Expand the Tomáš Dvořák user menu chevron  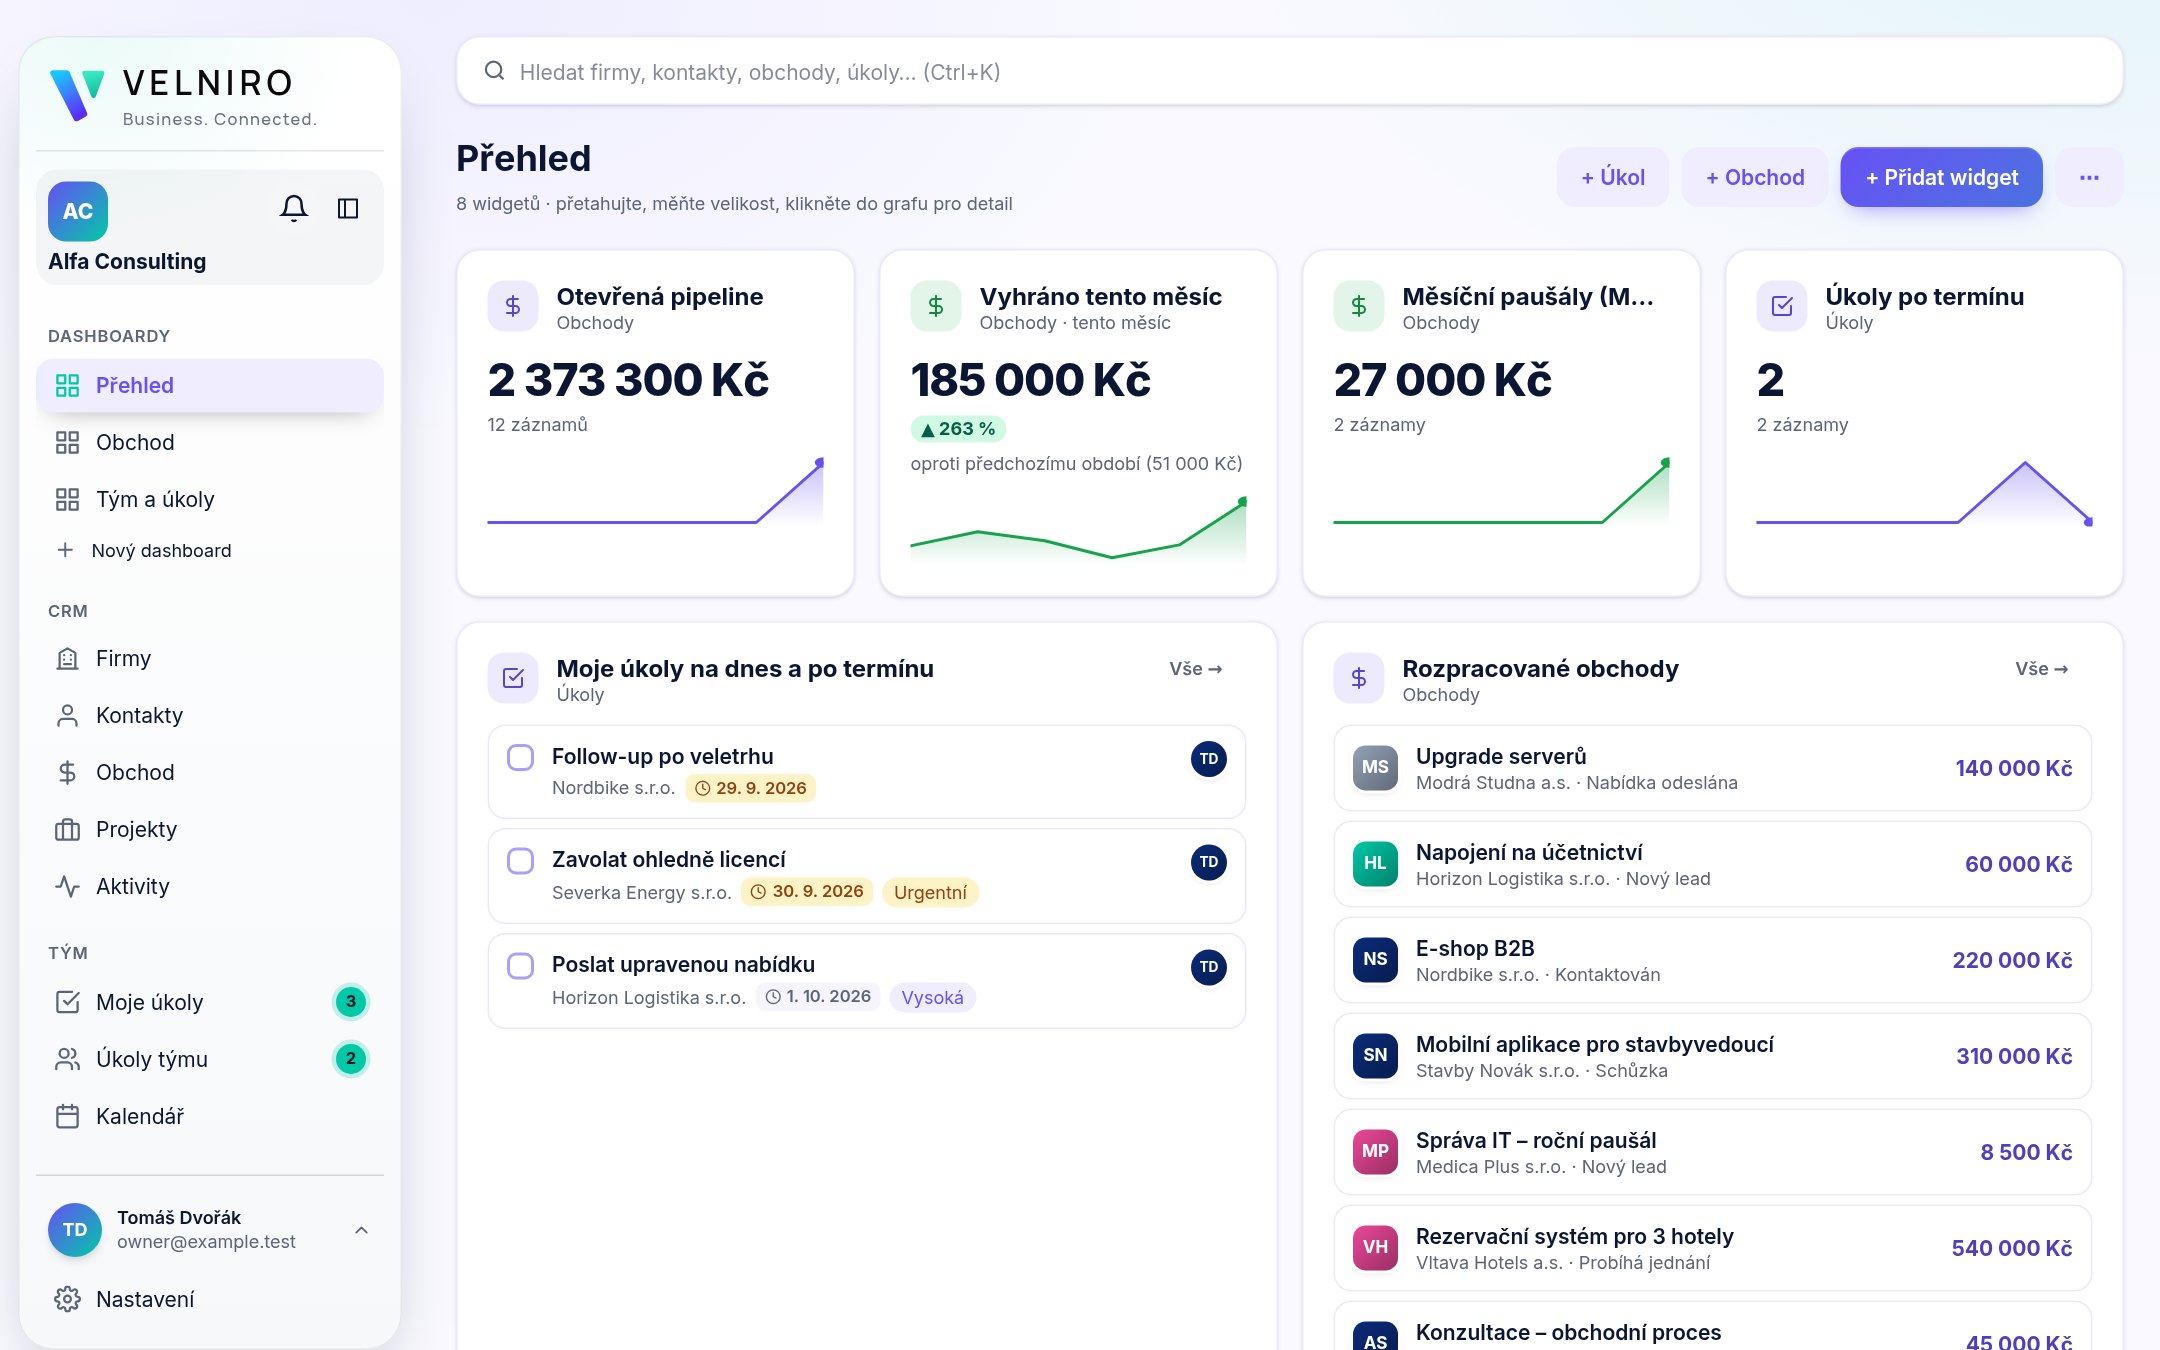[x=362, y=1230]
